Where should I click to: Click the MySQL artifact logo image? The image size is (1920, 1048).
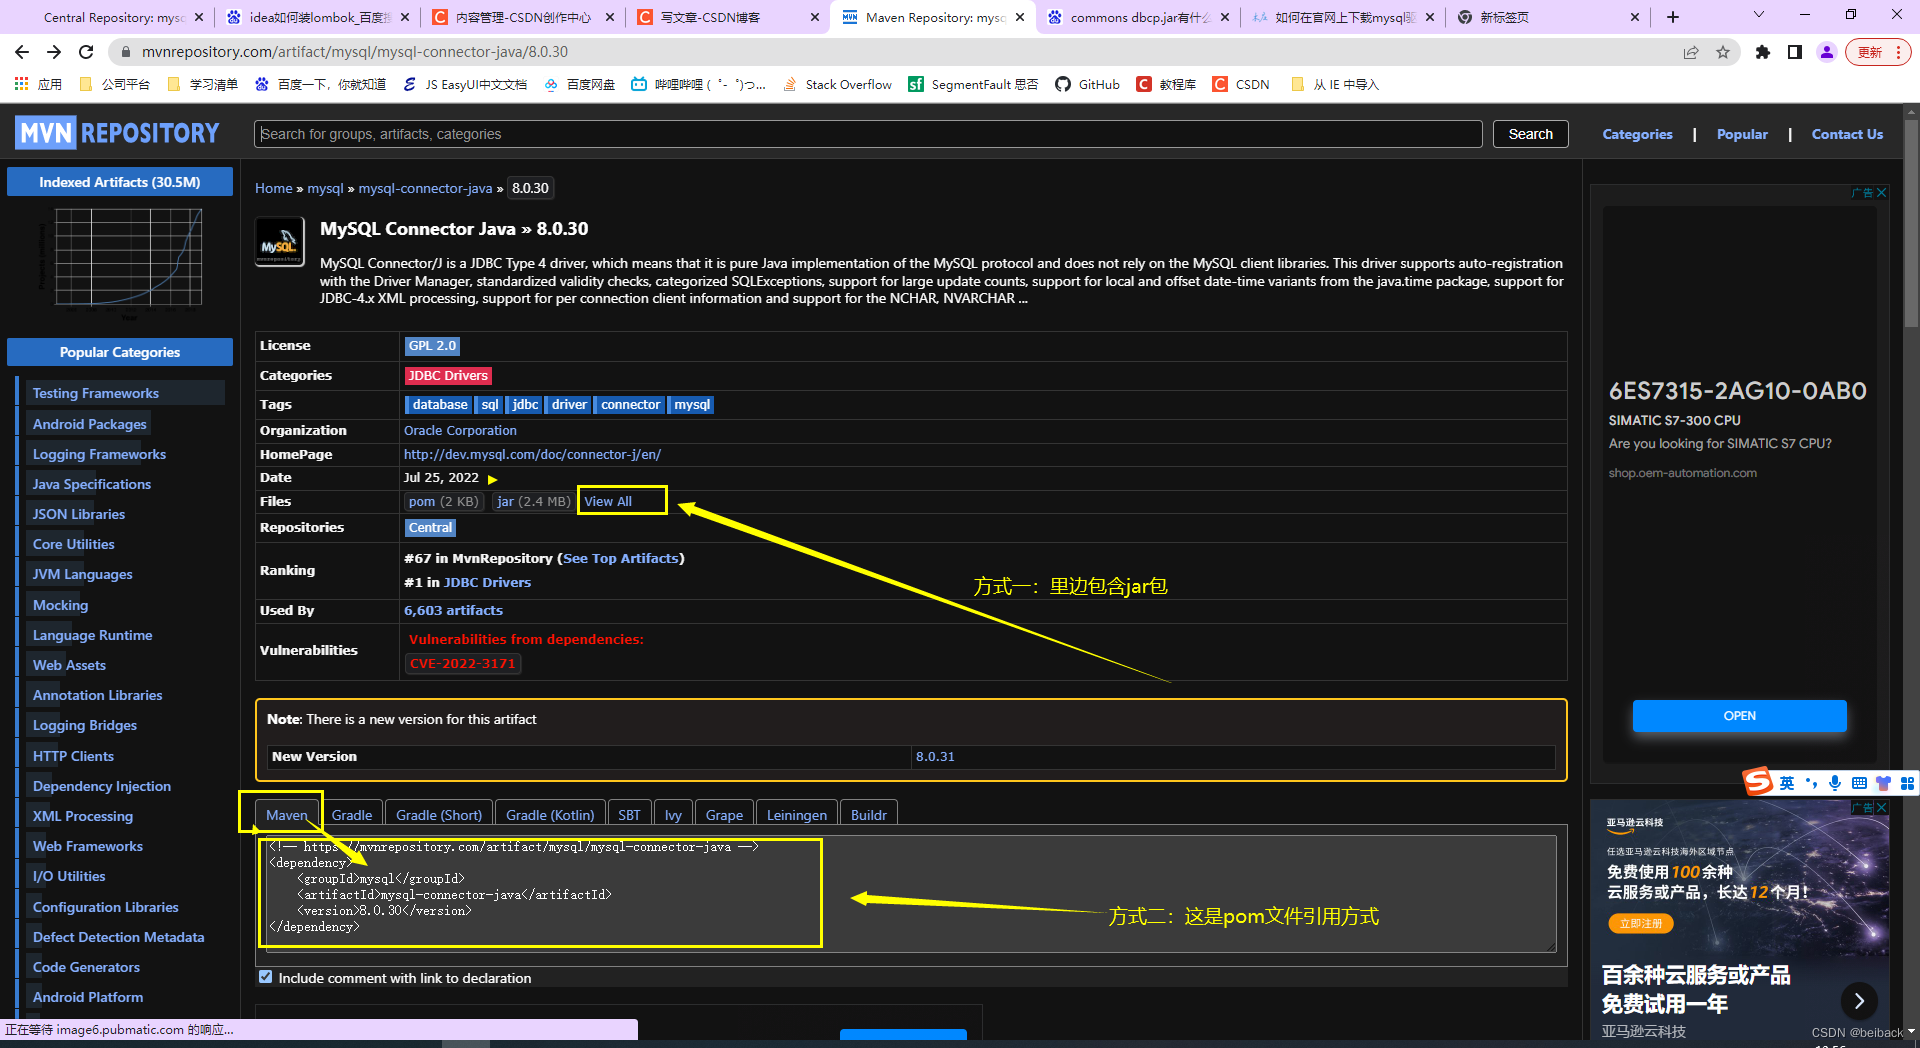point(280,243)
